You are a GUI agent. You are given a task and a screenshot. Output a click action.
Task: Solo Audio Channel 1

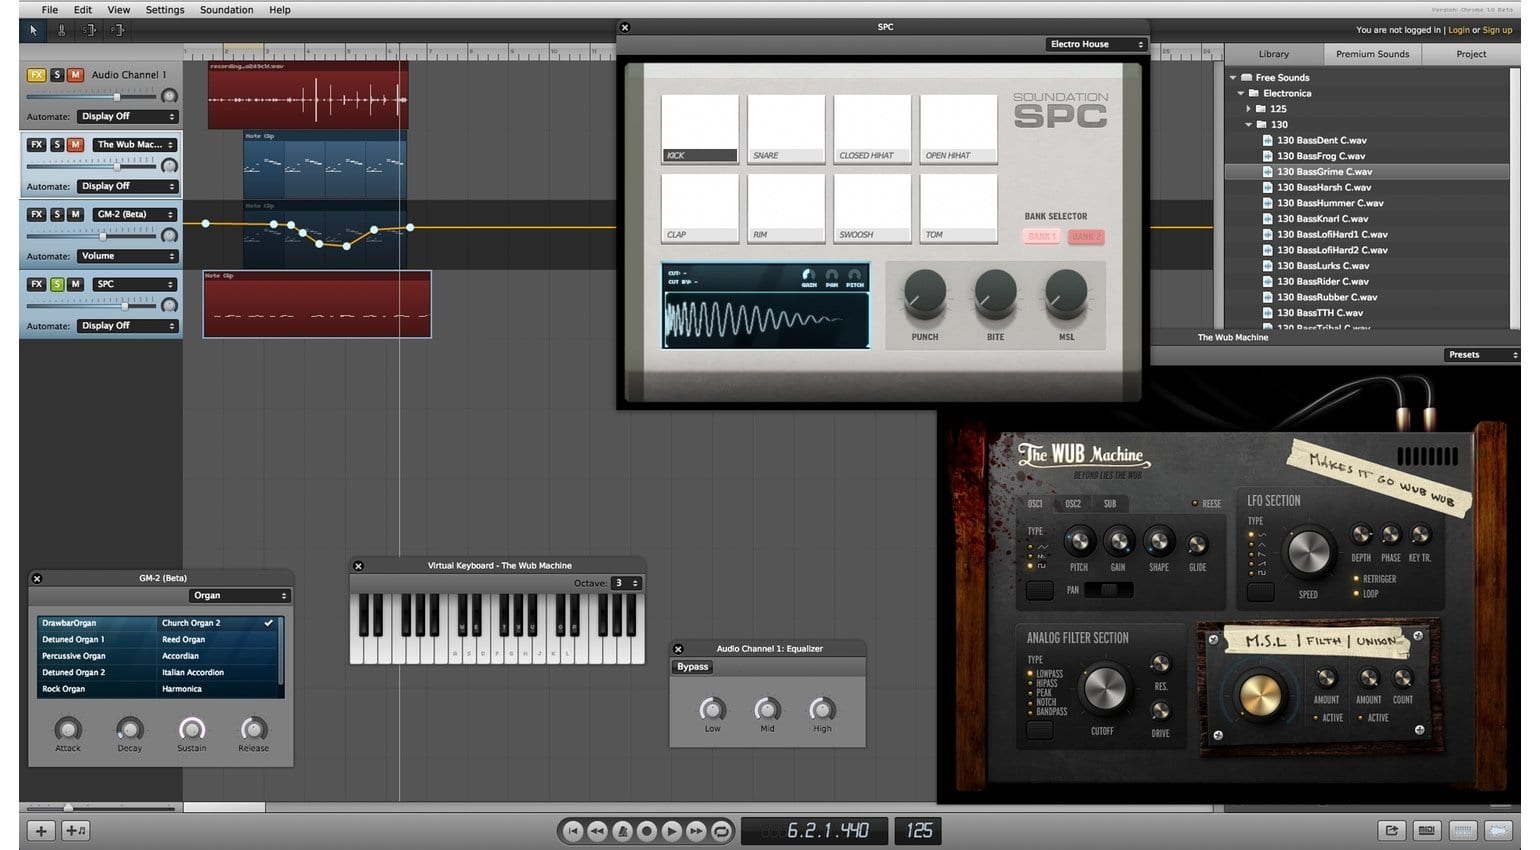(57, 75)
